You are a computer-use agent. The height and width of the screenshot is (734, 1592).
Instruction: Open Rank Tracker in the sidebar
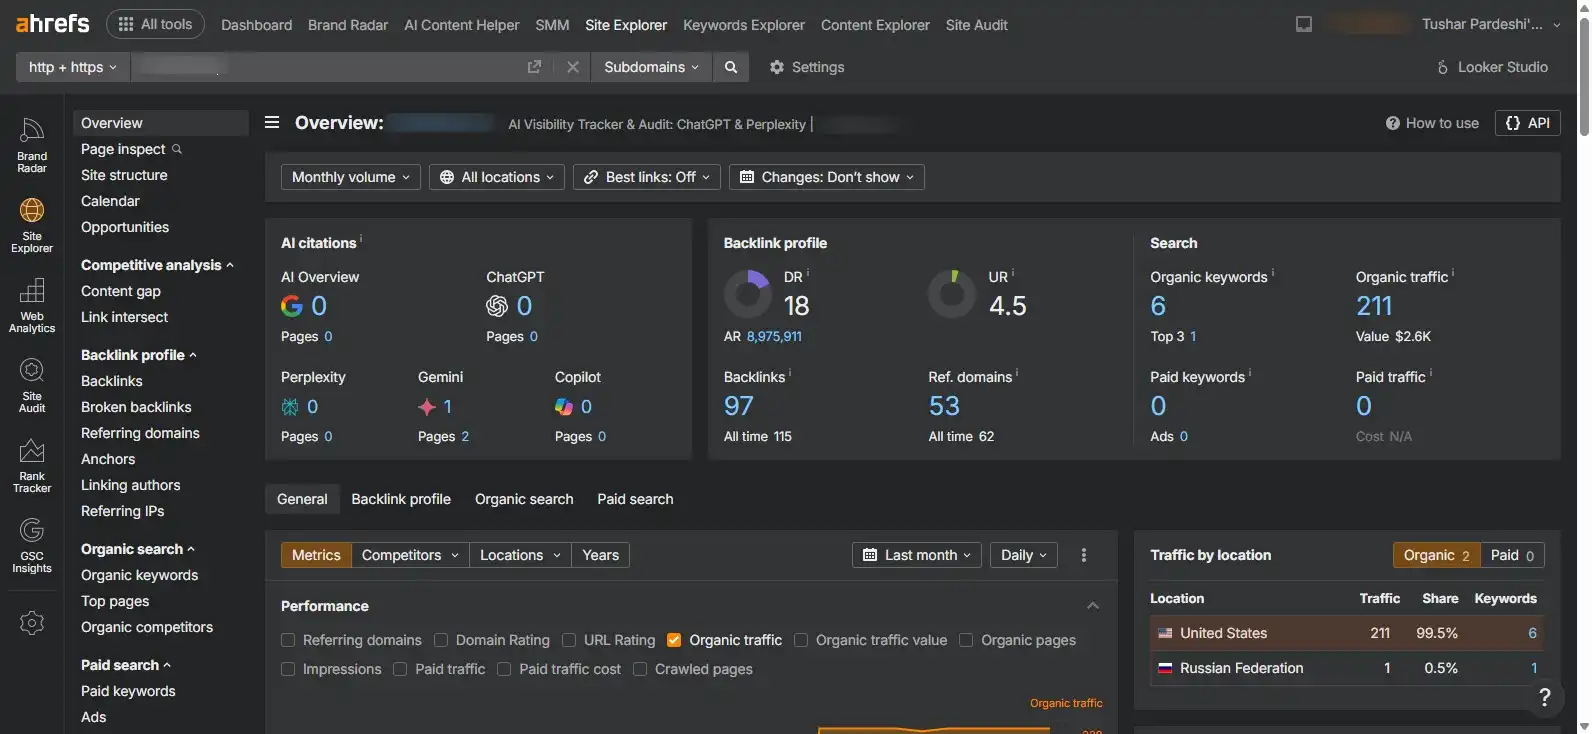tap(32, 465)
